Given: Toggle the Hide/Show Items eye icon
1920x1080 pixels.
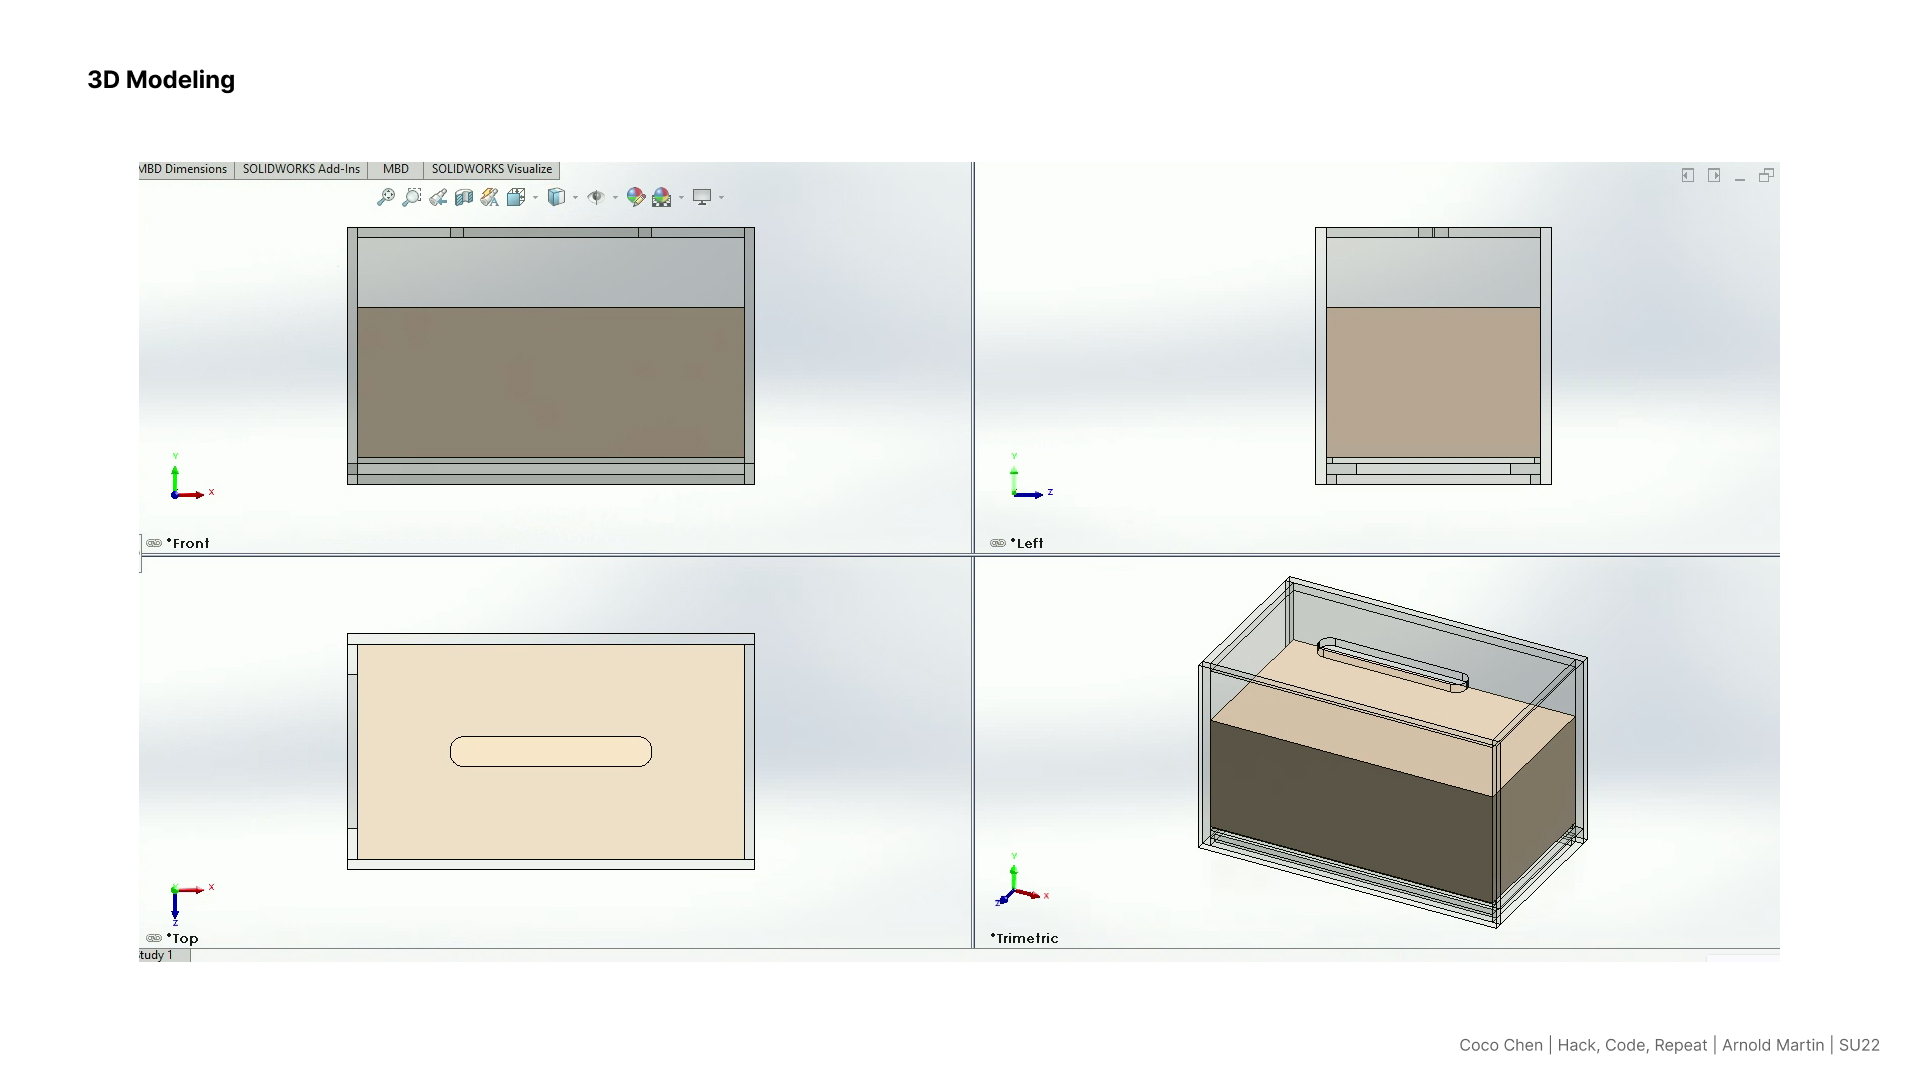Looking at the screenshot, I should tap(596, 197).
